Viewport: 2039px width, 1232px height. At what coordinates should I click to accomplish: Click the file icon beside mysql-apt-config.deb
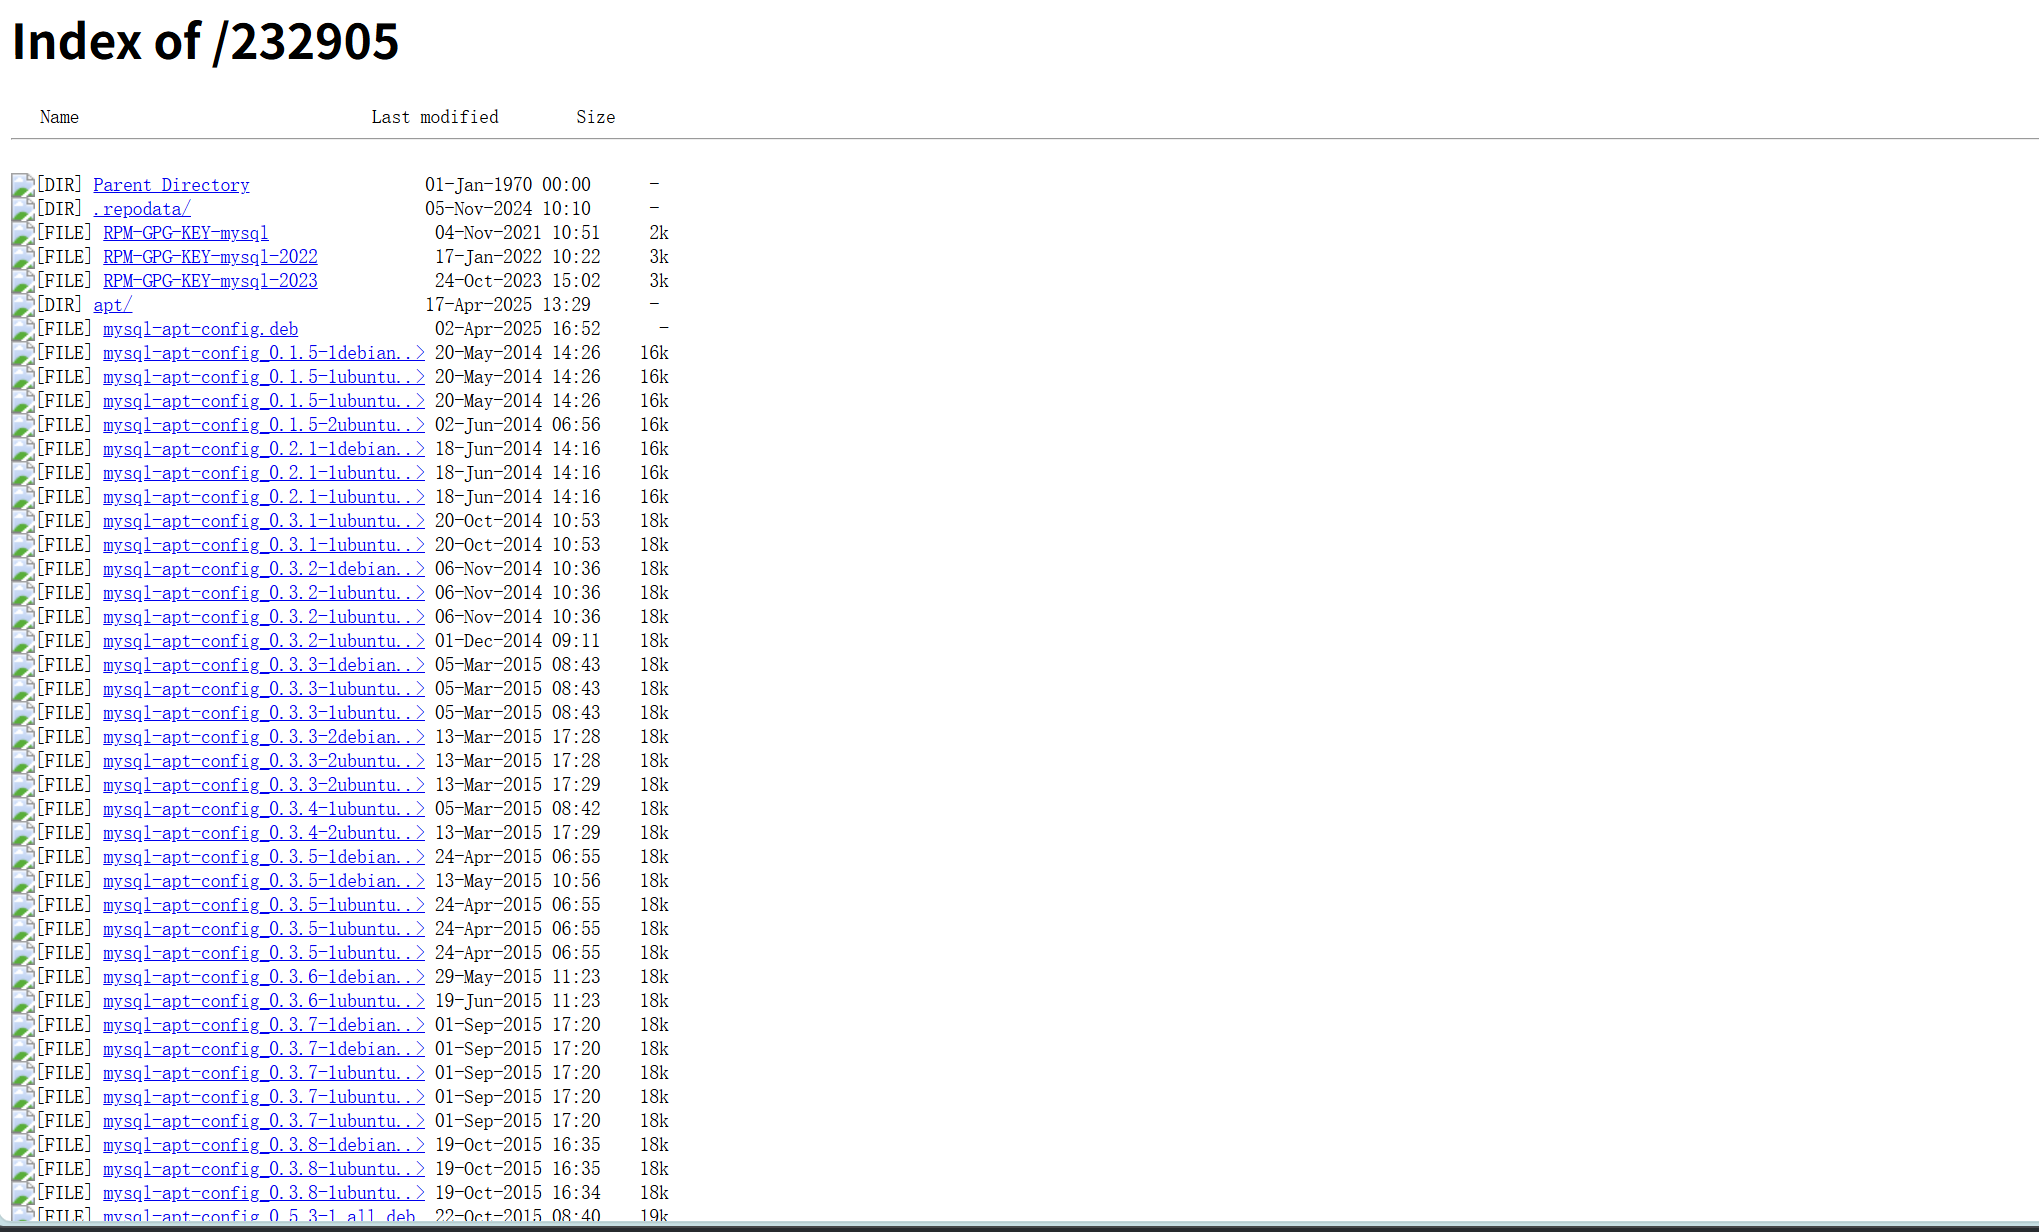coord(23,329)
